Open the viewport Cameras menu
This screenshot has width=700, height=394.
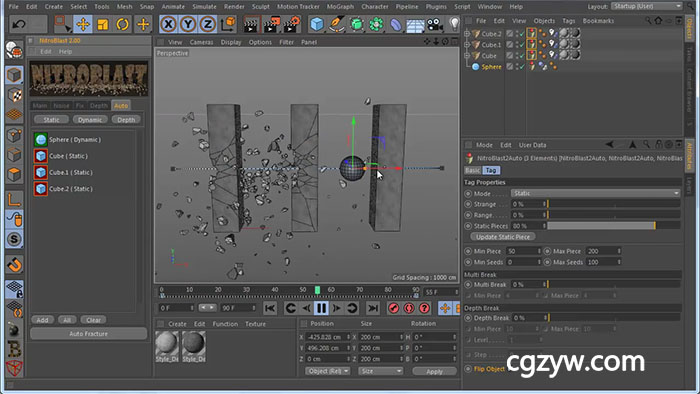tap(201, 42)
